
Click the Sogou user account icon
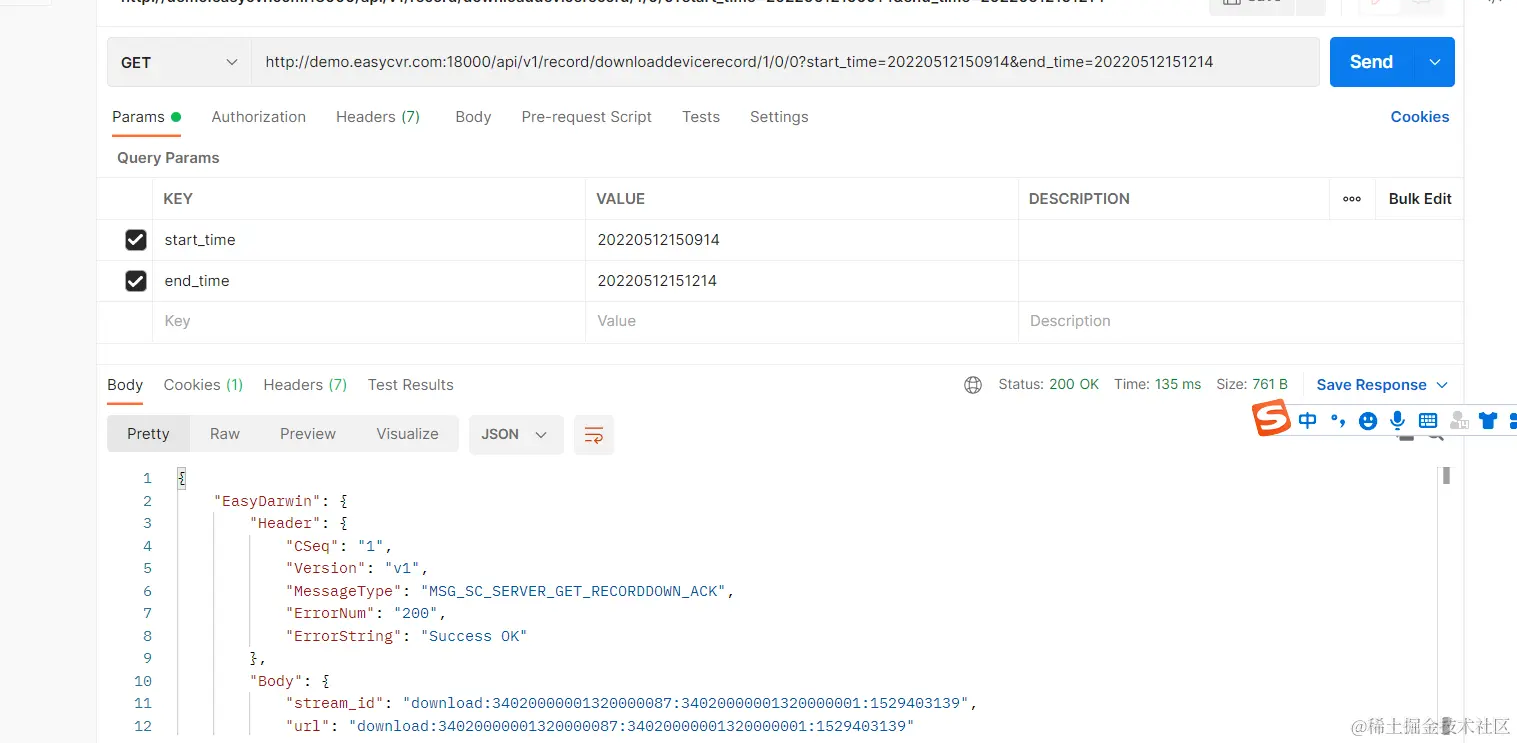(x=1458, y=421)
